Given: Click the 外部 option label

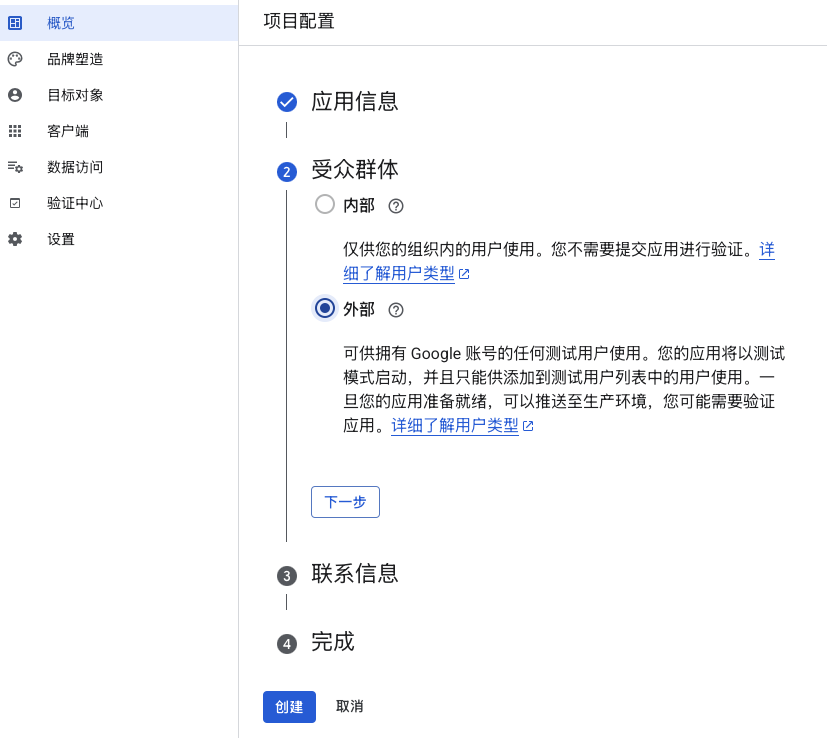Looking at the screenshot, I should click(359, 309).
